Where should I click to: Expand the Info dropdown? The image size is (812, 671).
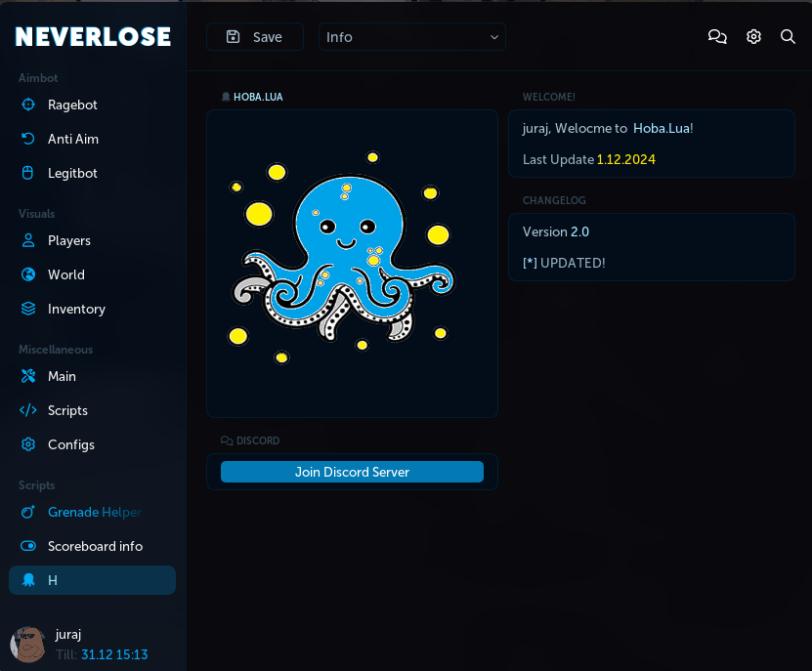click(x=412, y=37)
